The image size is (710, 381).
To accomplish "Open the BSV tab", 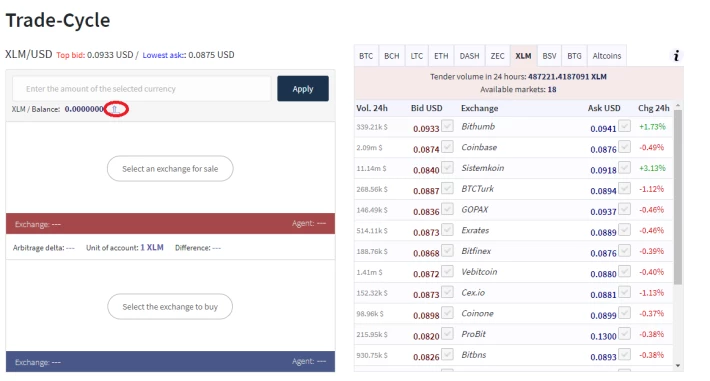I will (x=549, y=56).
